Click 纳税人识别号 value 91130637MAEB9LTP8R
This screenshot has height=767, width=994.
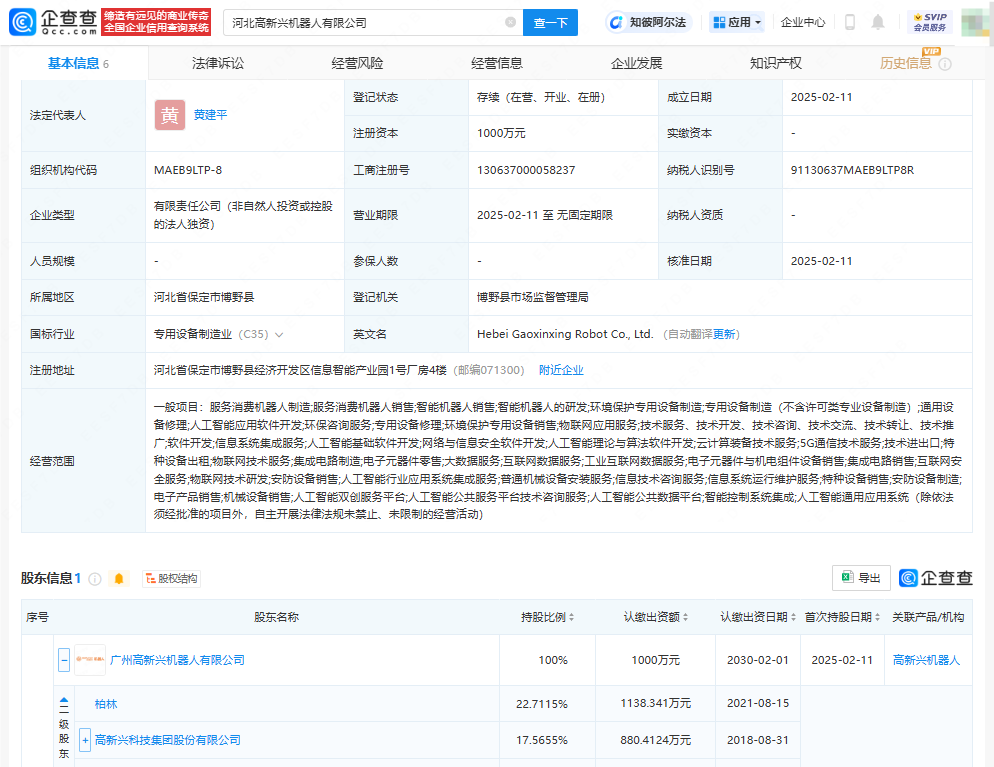tap(852, 170)
